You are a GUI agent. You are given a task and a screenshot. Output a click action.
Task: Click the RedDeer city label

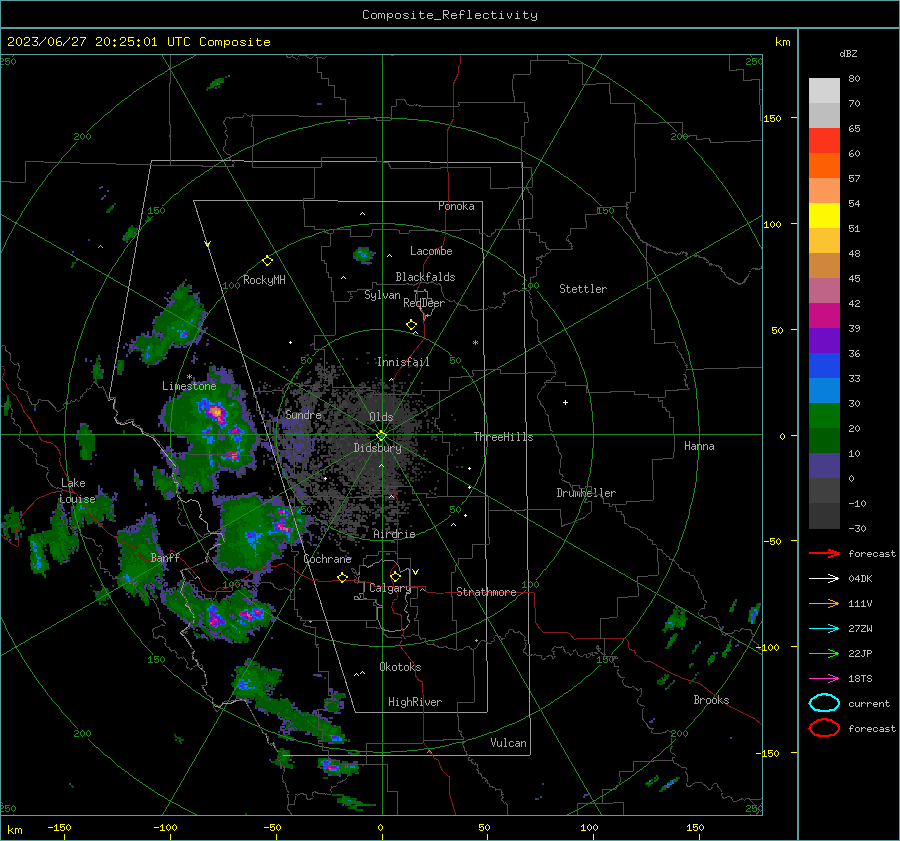tap(424, 303)
